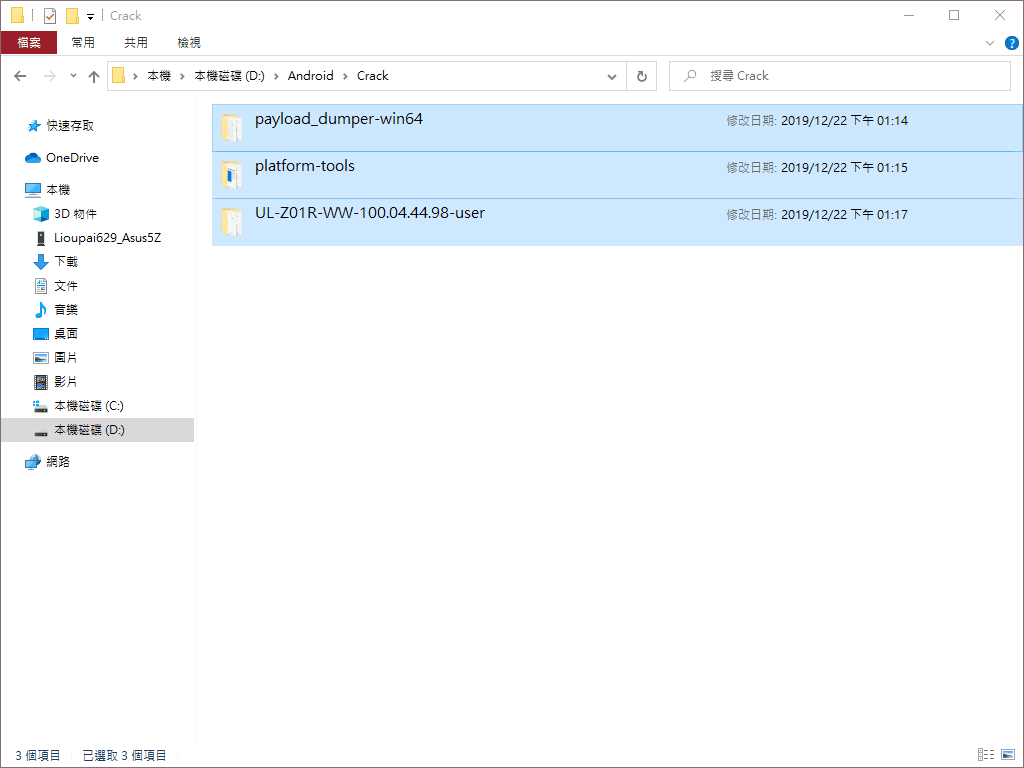Select OneDrive in the navigation pane
The height and width of the screenshot is (768, 1024).
72,157
